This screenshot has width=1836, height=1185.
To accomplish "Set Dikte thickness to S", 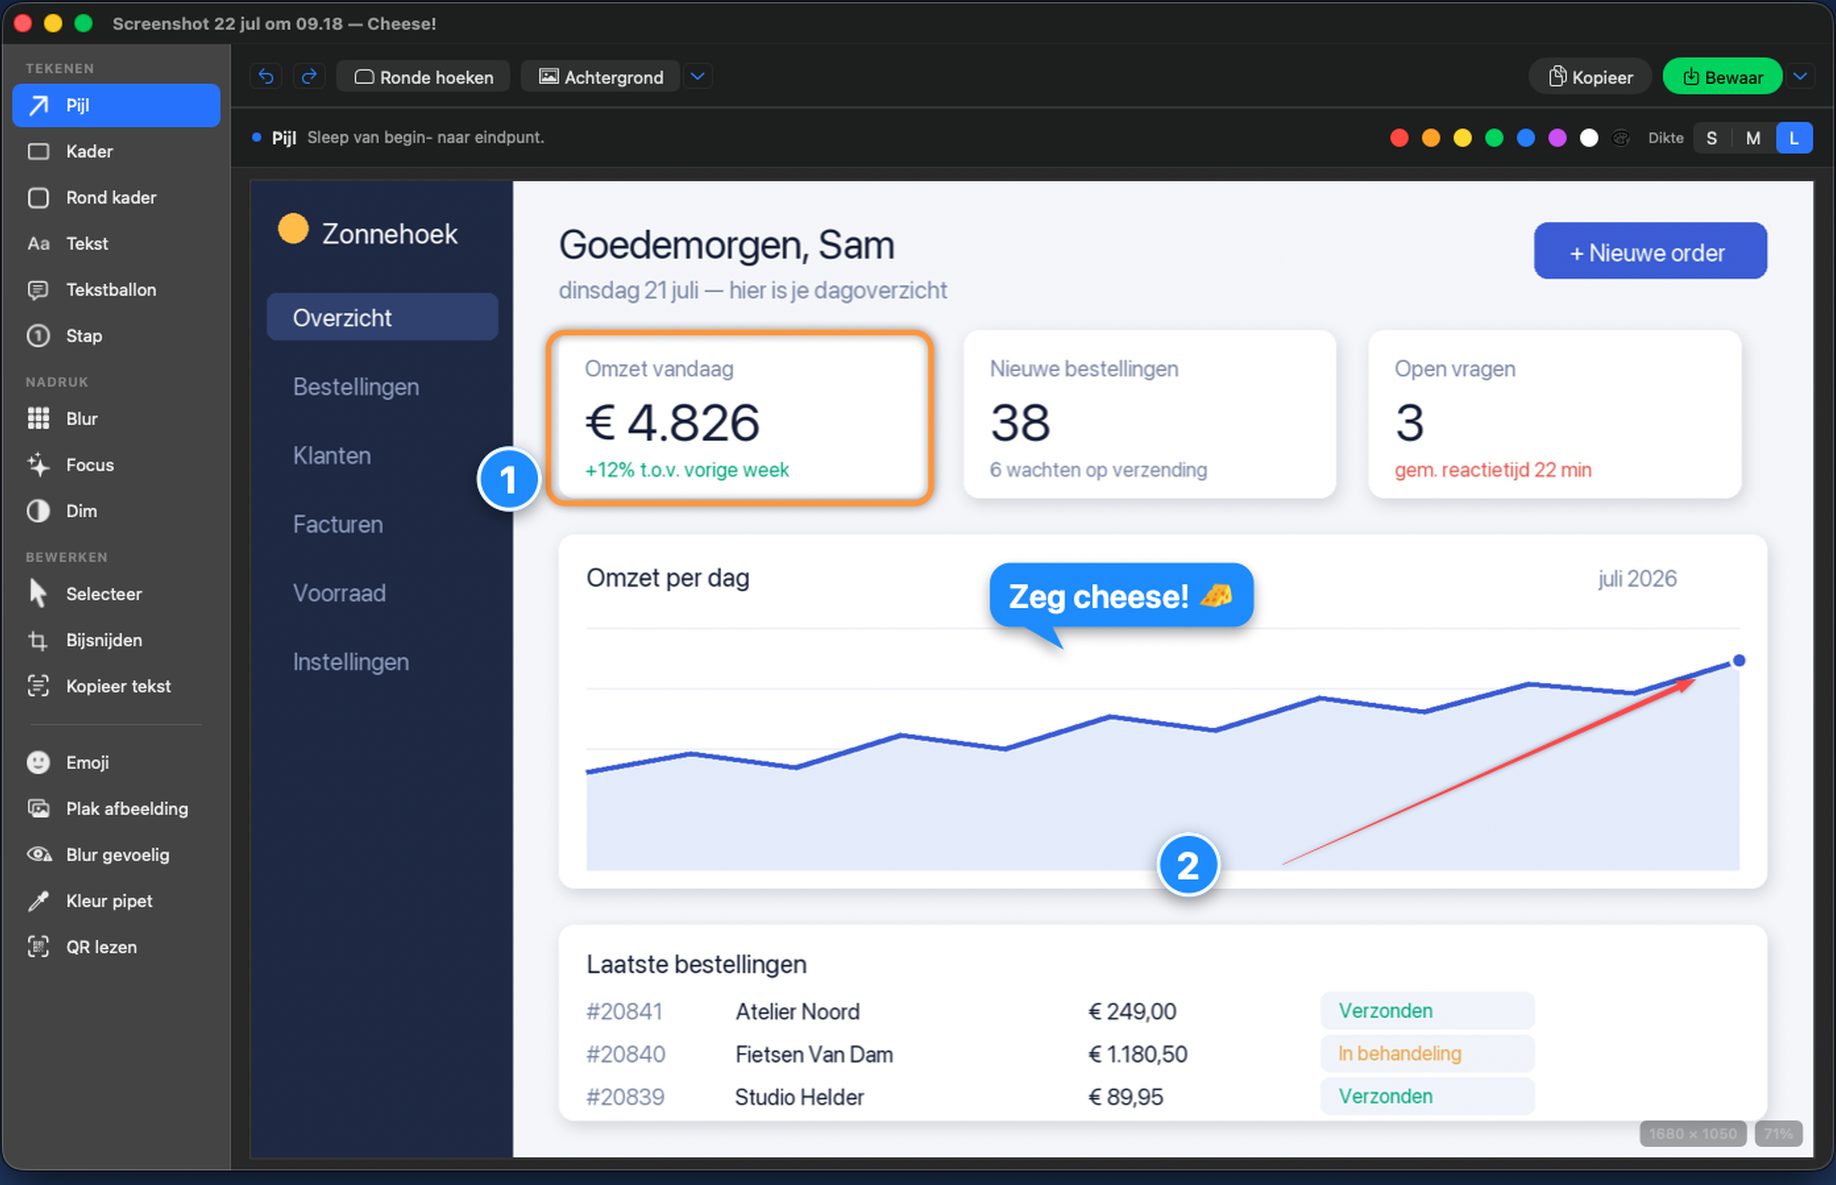I will pos(1712,138).
